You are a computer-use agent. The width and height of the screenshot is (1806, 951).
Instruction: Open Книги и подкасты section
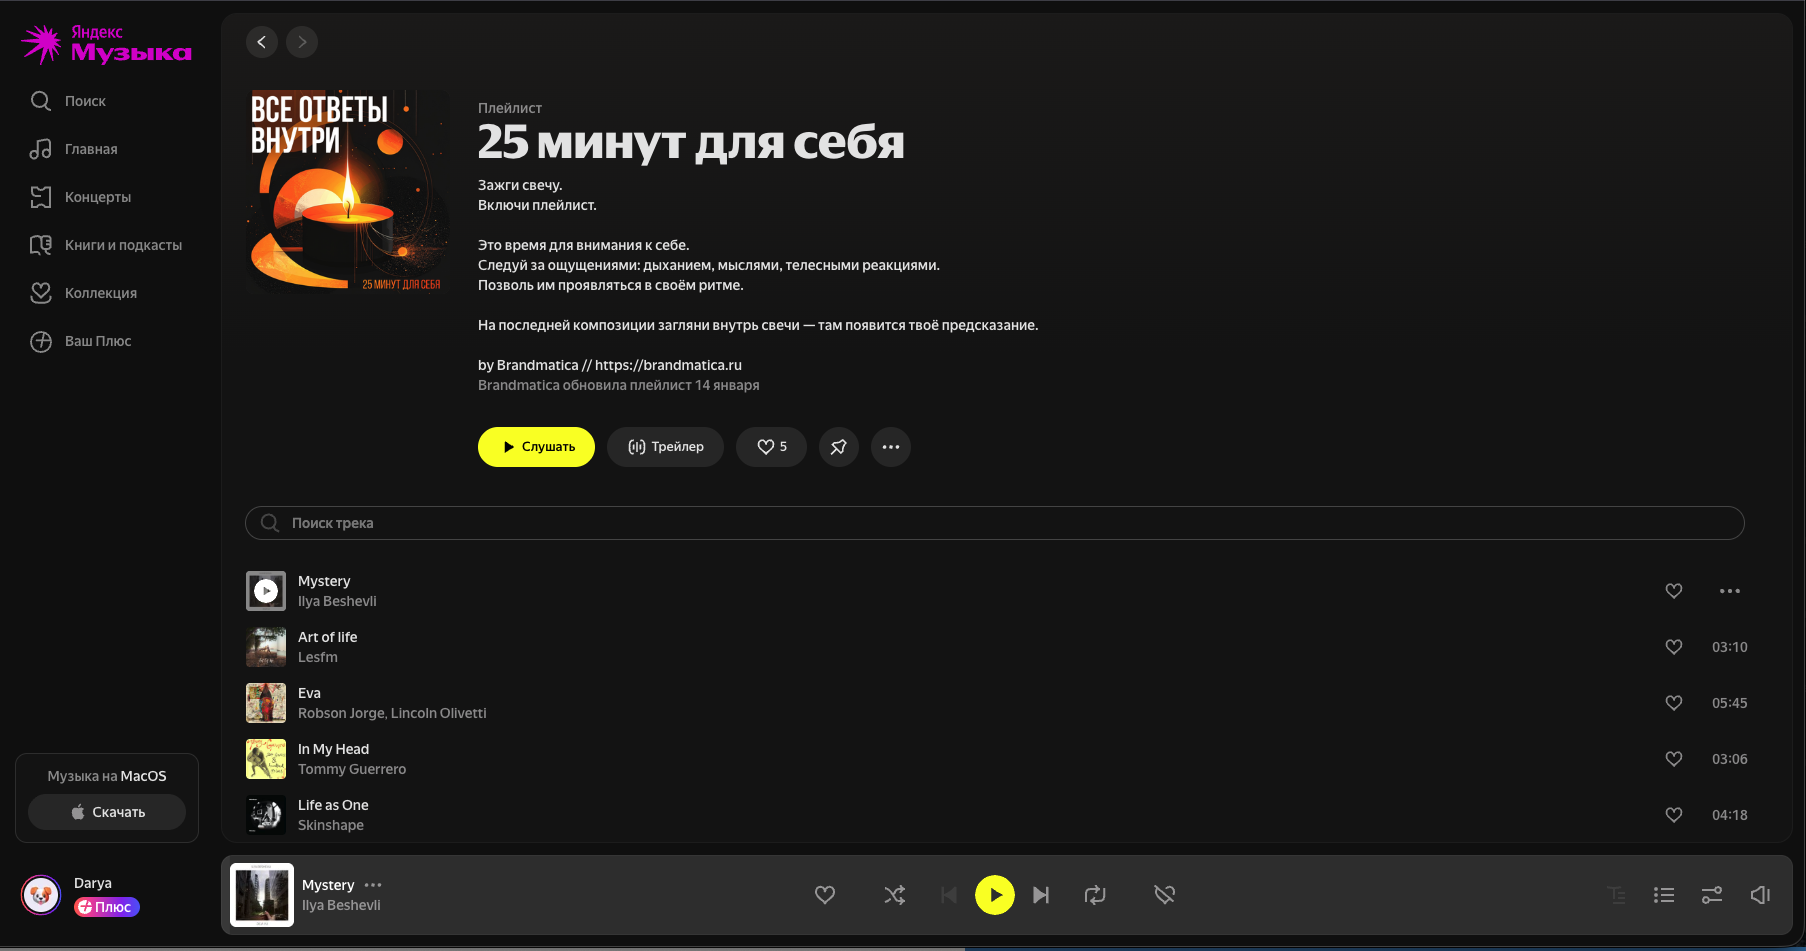123,245
